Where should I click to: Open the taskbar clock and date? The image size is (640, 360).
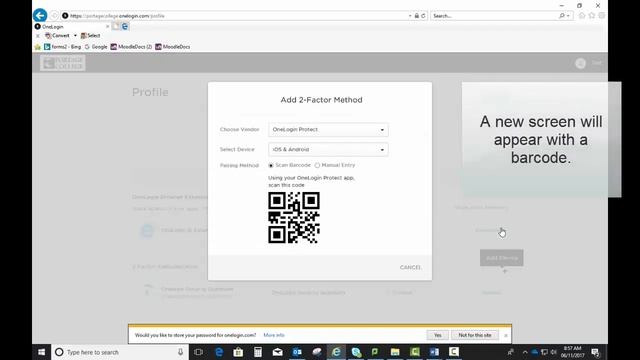pyautogui.click(x=572, y=352)
